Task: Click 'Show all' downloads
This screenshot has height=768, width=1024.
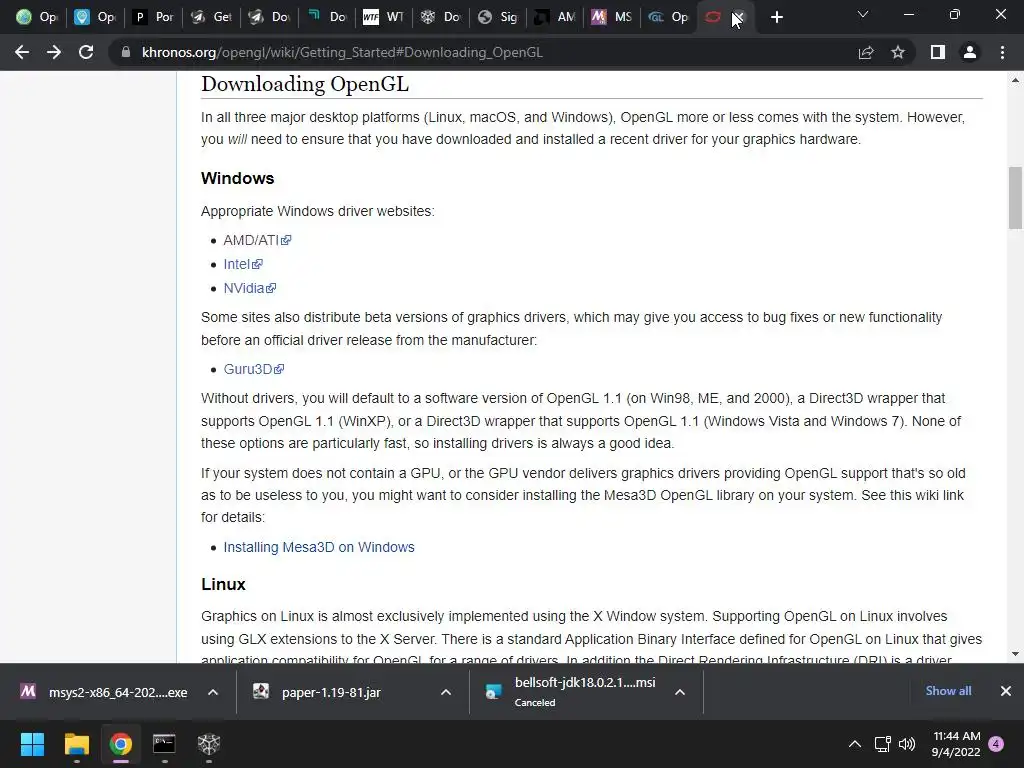Action: pyautogui.click(x=948, y=691)
